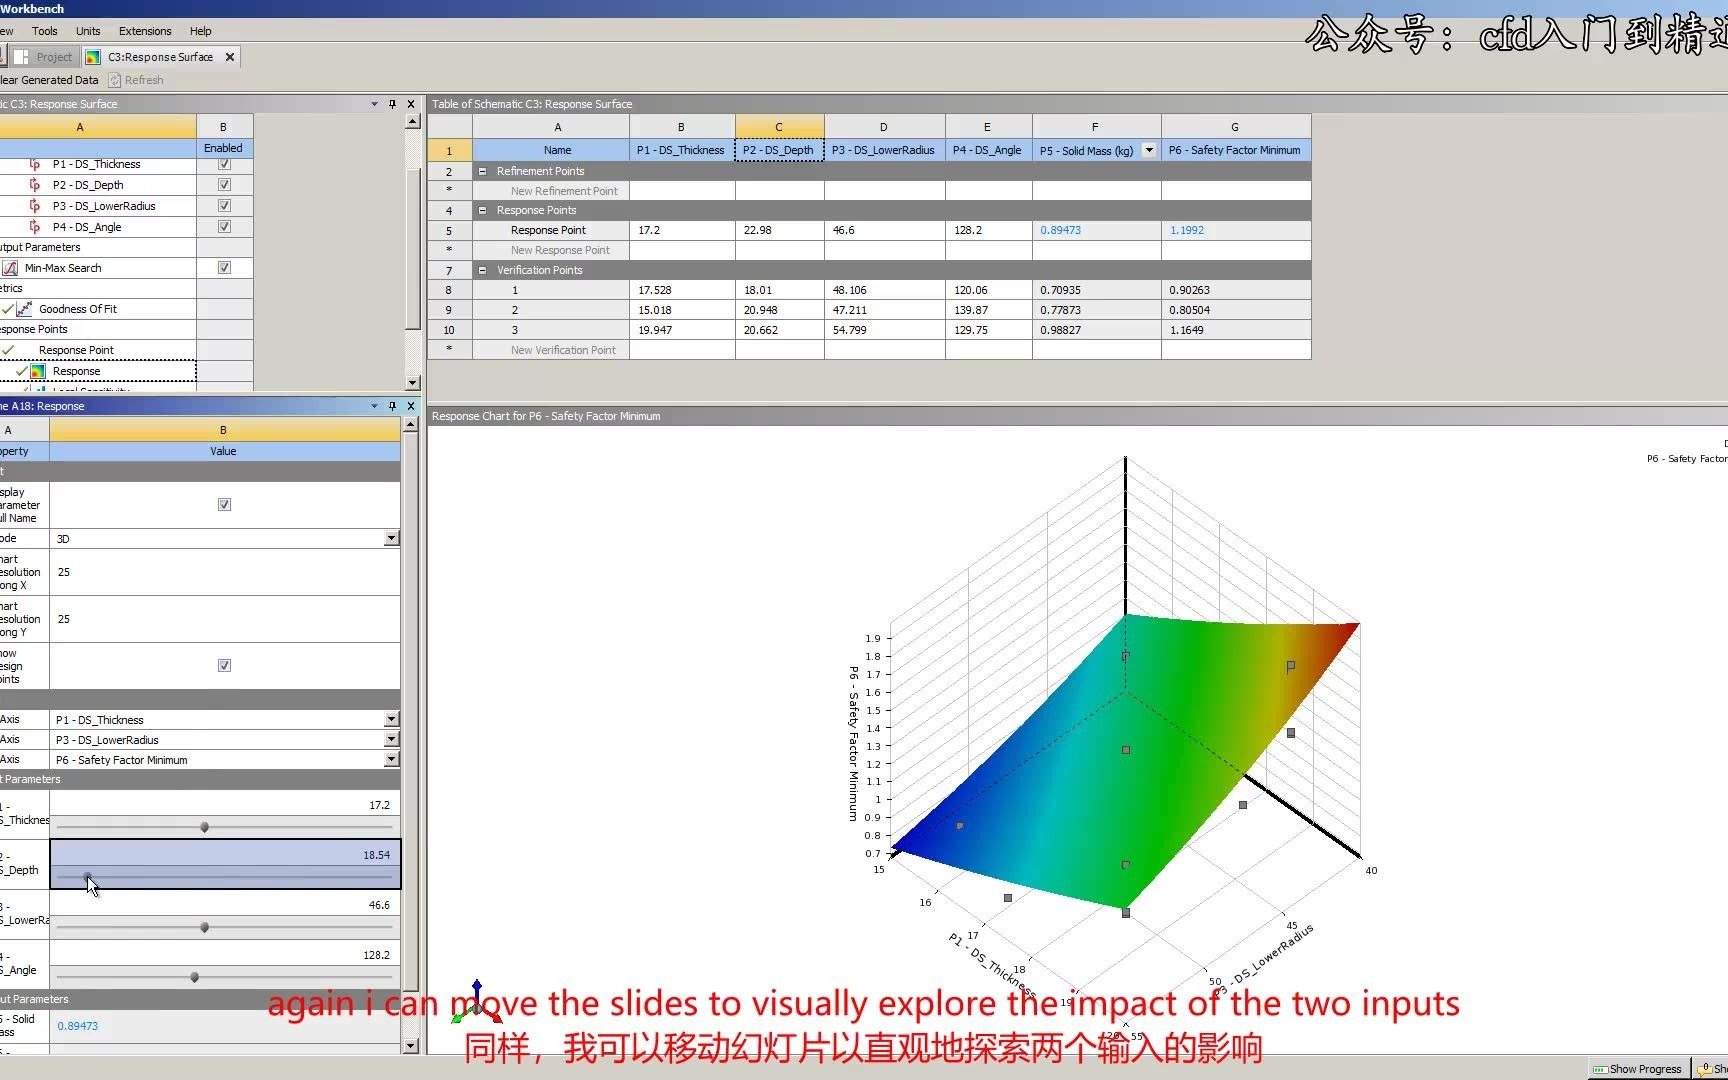Toggle the Display Parameter Full Name checkbox
Screen dimensions: 1728x1080
(224, 504)
